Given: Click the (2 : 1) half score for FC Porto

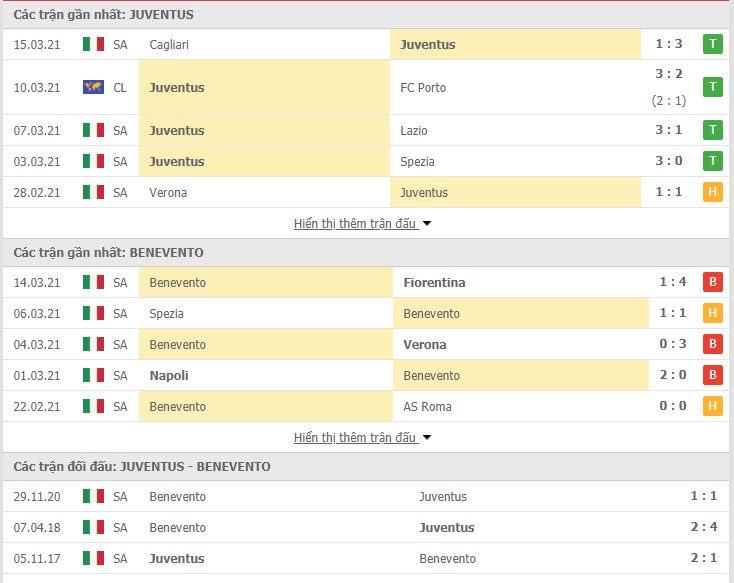Looking at the screenshot, I should click(668, 100).
